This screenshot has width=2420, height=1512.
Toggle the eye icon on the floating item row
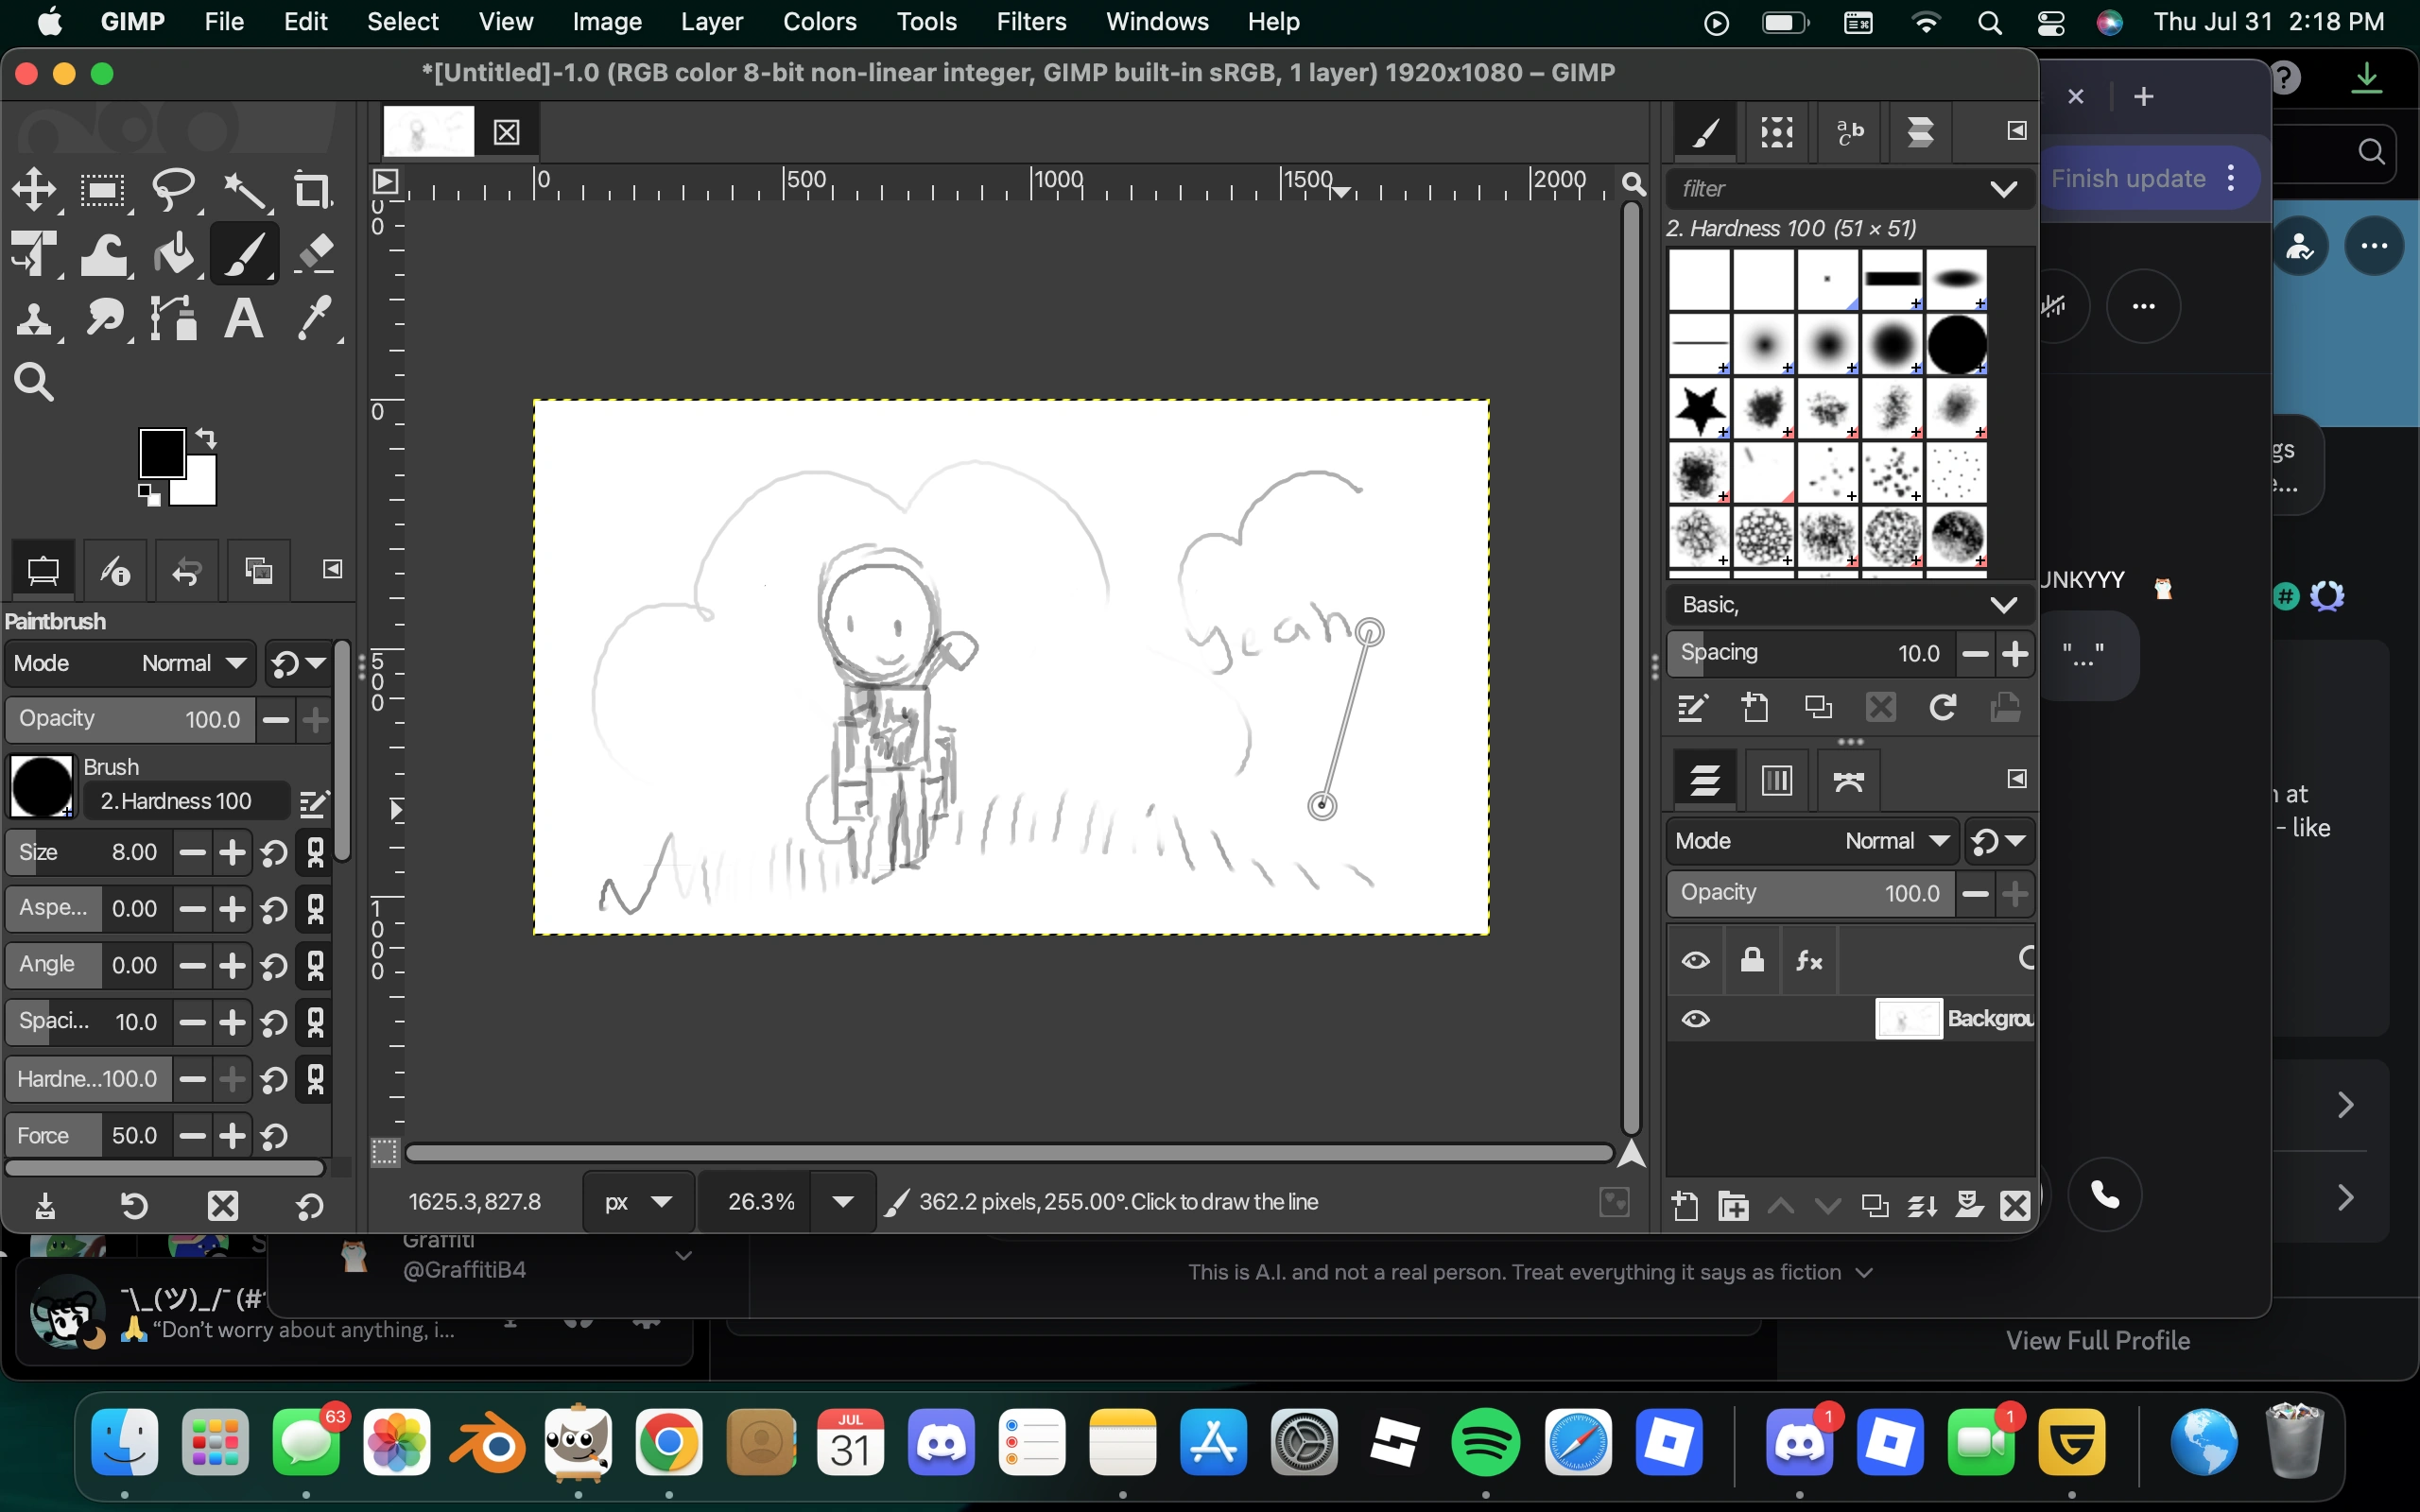coord(1695,960)
